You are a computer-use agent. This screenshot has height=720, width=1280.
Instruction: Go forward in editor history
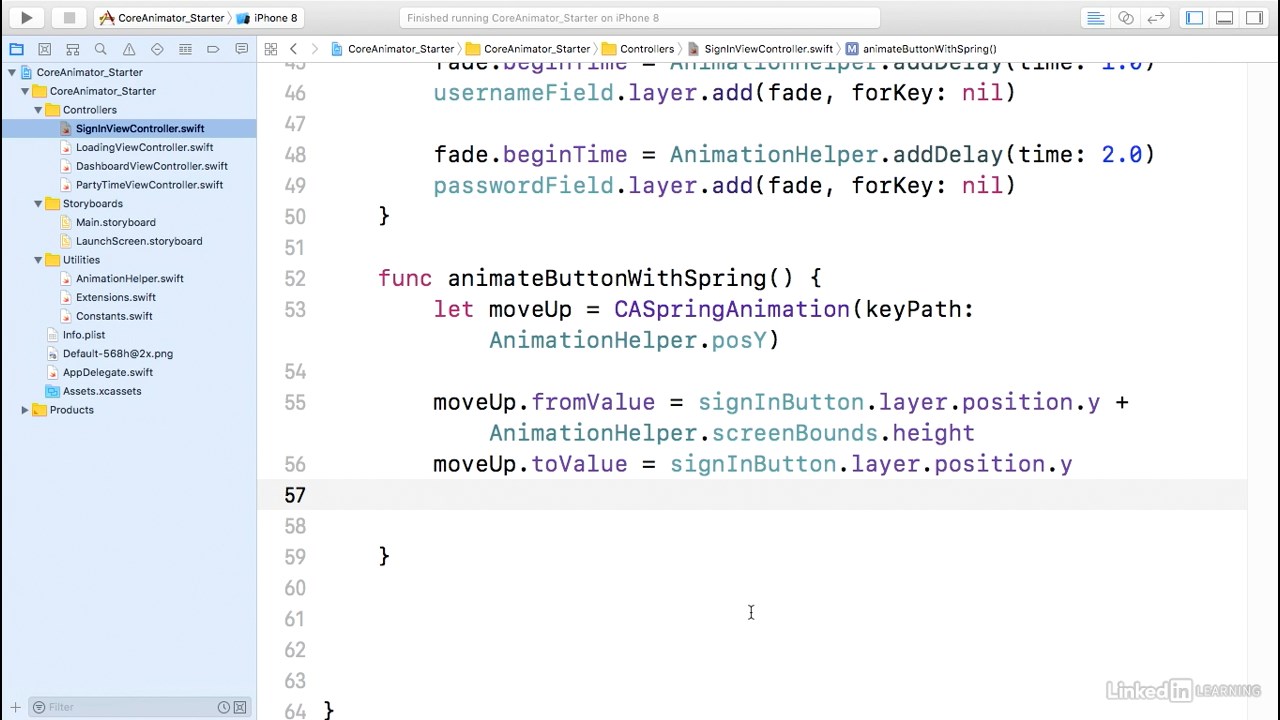314,49
